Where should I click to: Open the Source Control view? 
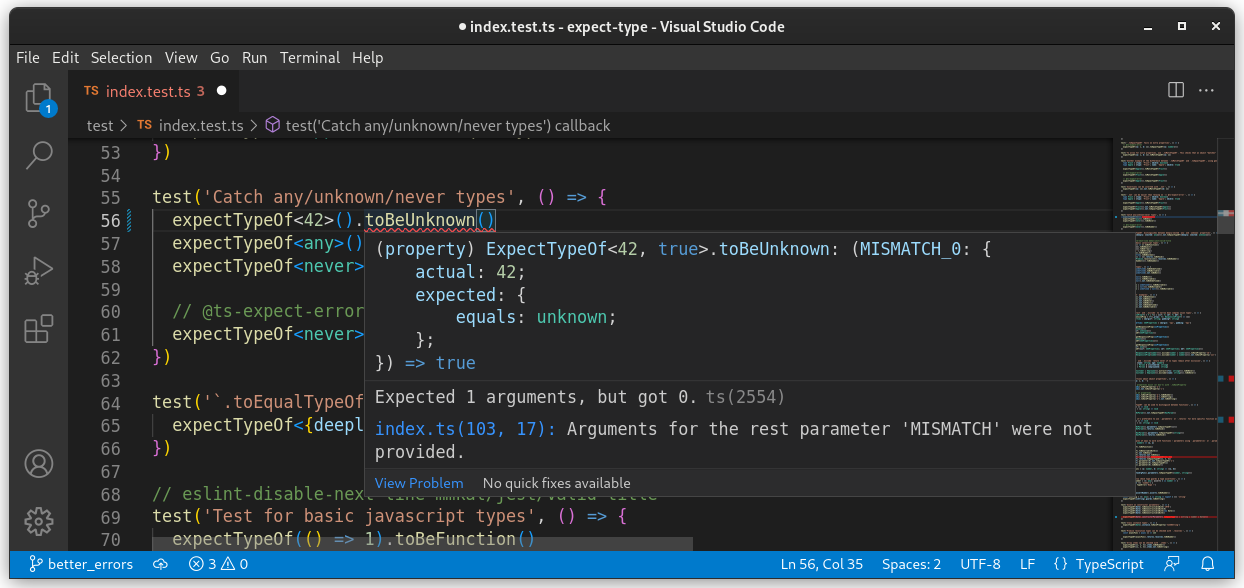click(x=39, y=213)
